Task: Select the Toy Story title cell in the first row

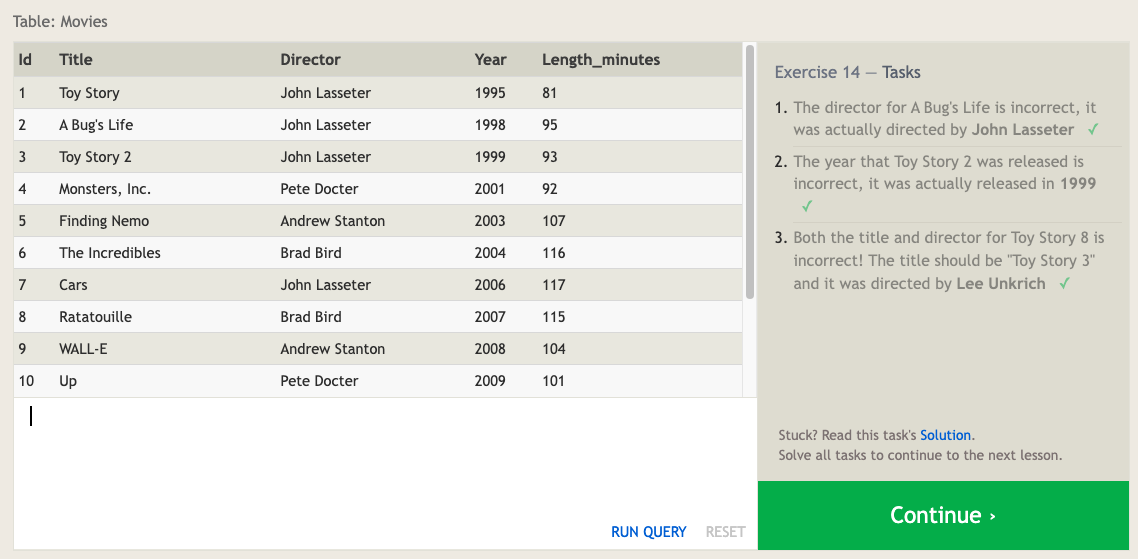Action: pyautogui.click(x=89, y=93)
